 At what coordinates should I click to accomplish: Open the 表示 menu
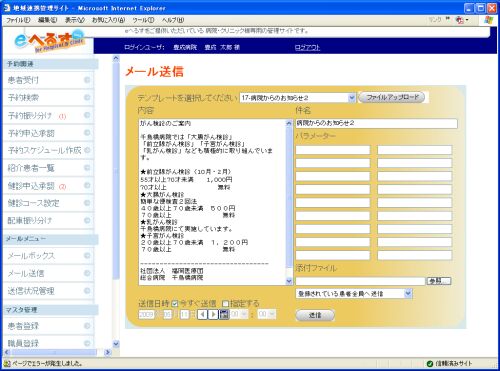[x=75, y=20]
